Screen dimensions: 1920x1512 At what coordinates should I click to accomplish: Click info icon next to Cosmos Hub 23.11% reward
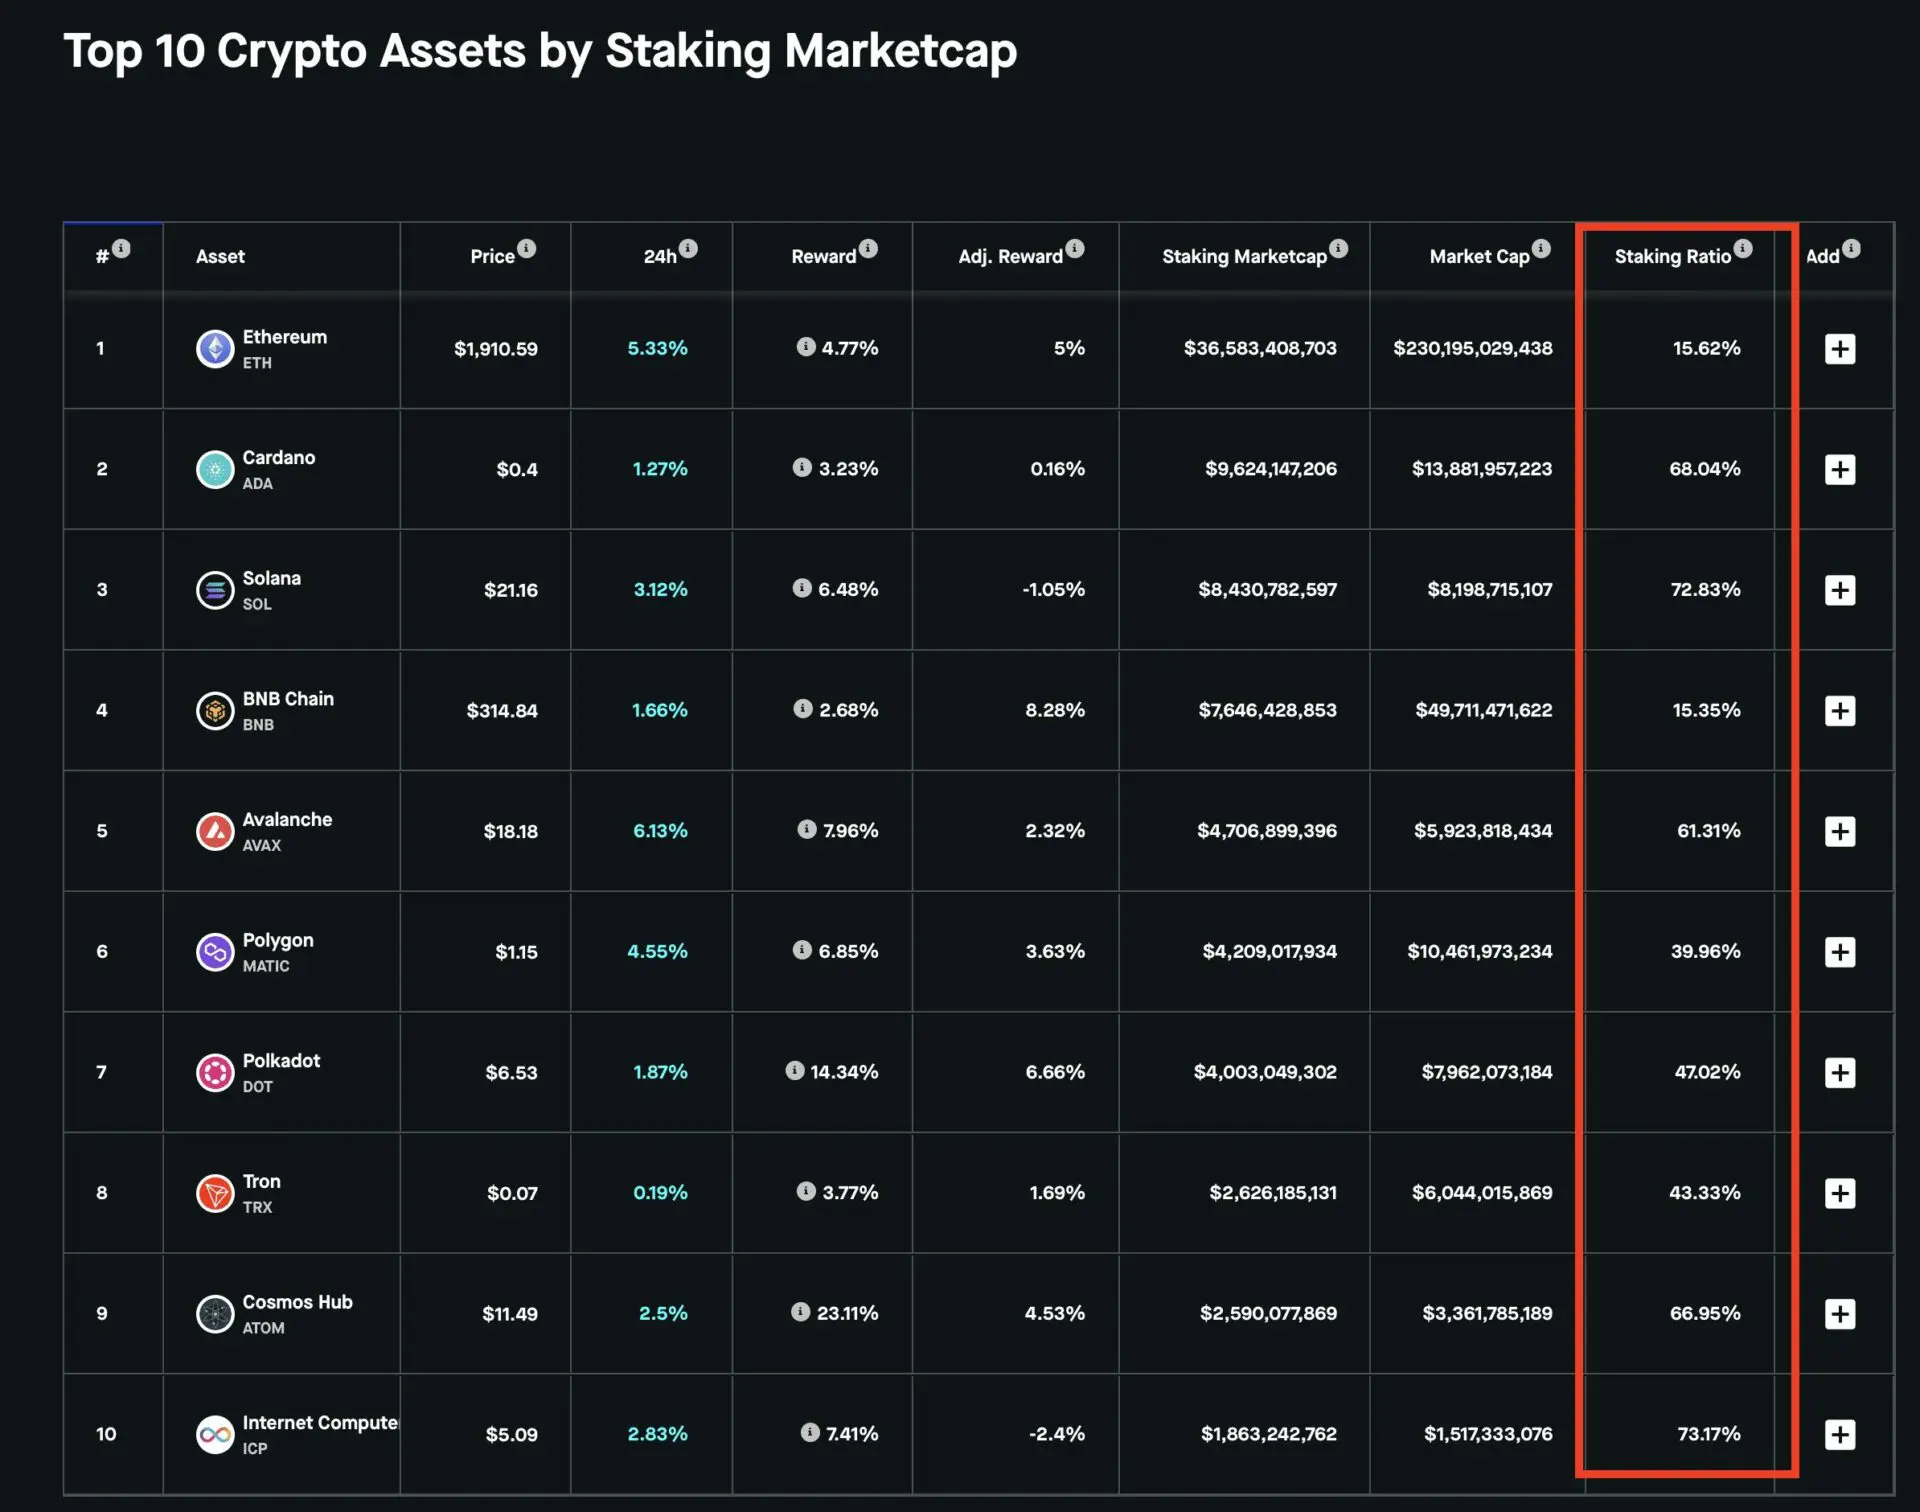pos(801,1312)
